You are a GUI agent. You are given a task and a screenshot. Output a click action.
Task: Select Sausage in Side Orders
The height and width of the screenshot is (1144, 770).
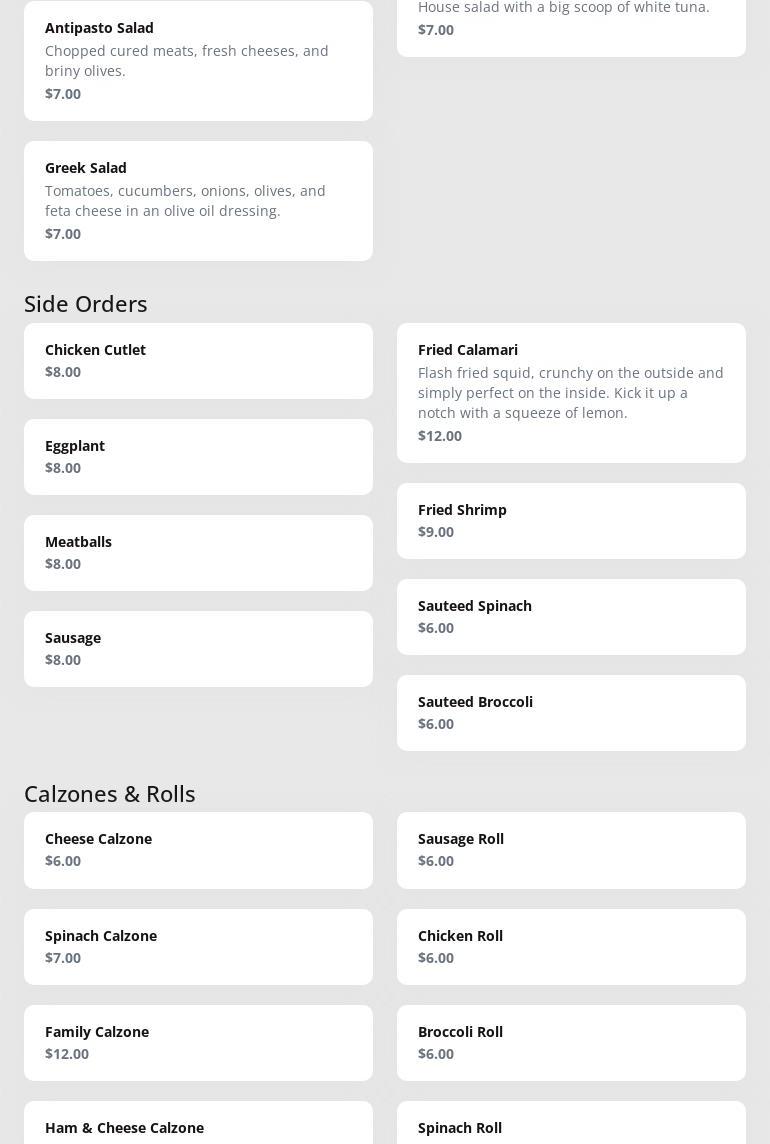click(198, 648)
